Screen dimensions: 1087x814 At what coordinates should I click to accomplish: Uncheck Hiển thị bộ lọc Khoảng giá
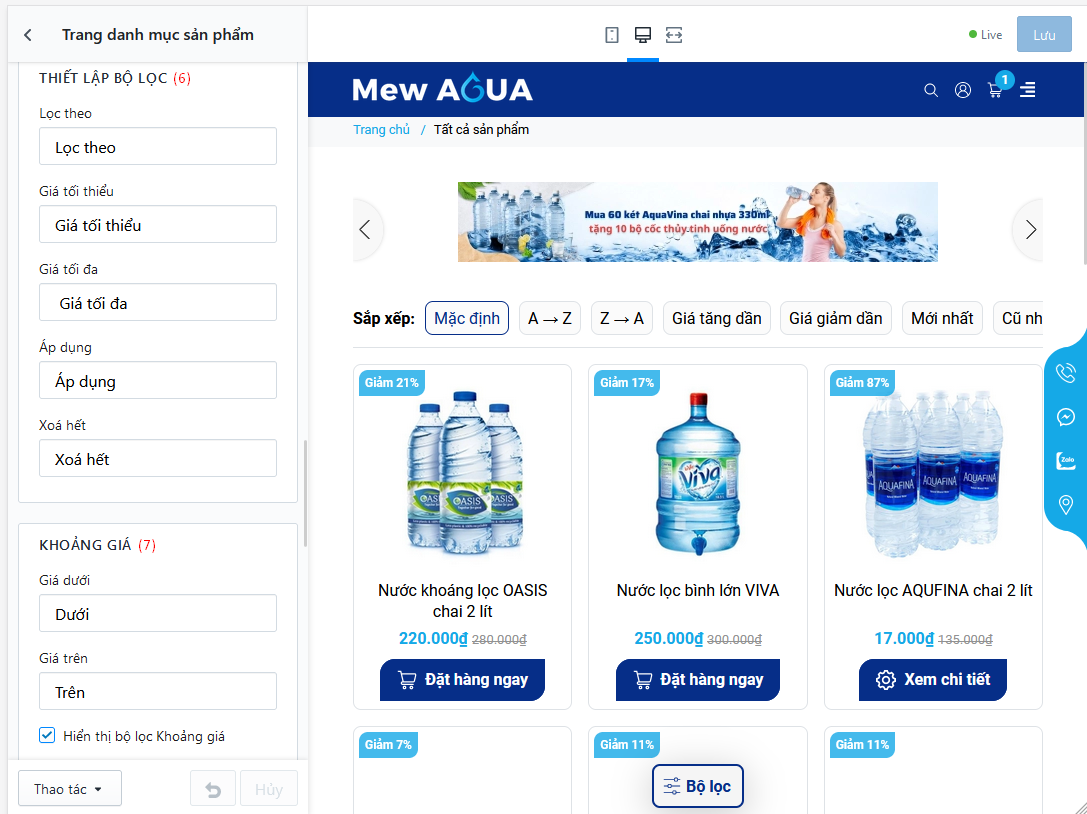tap(47, 735)
